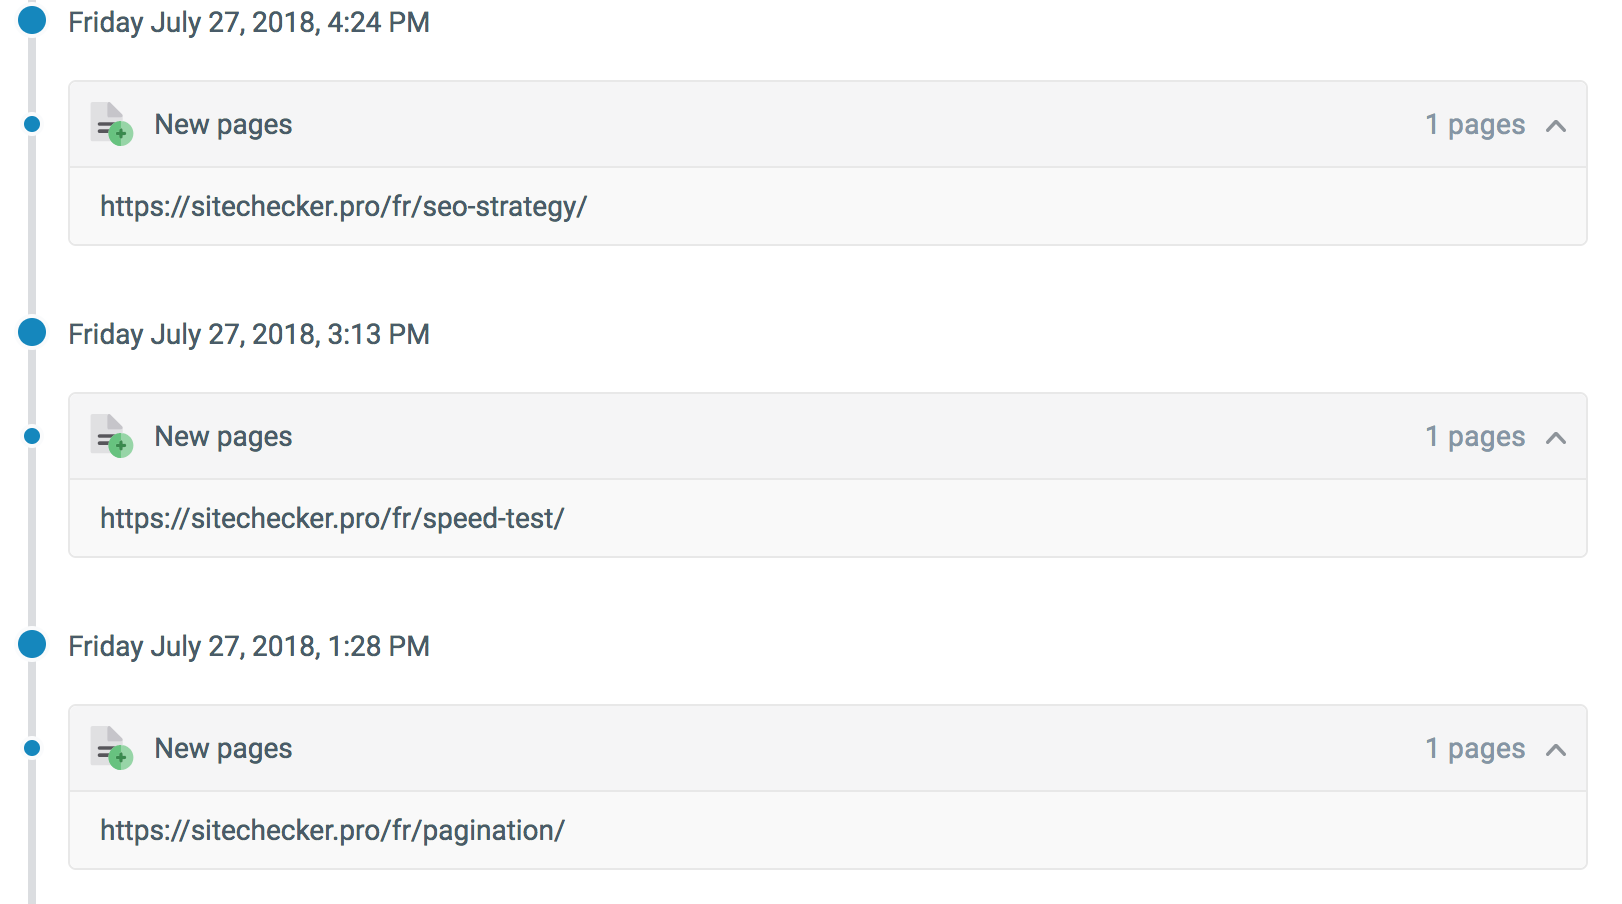Click New pages icon in 3:13 PM entry
Viewport: 1622px width, 904px height.
point(111,436)
